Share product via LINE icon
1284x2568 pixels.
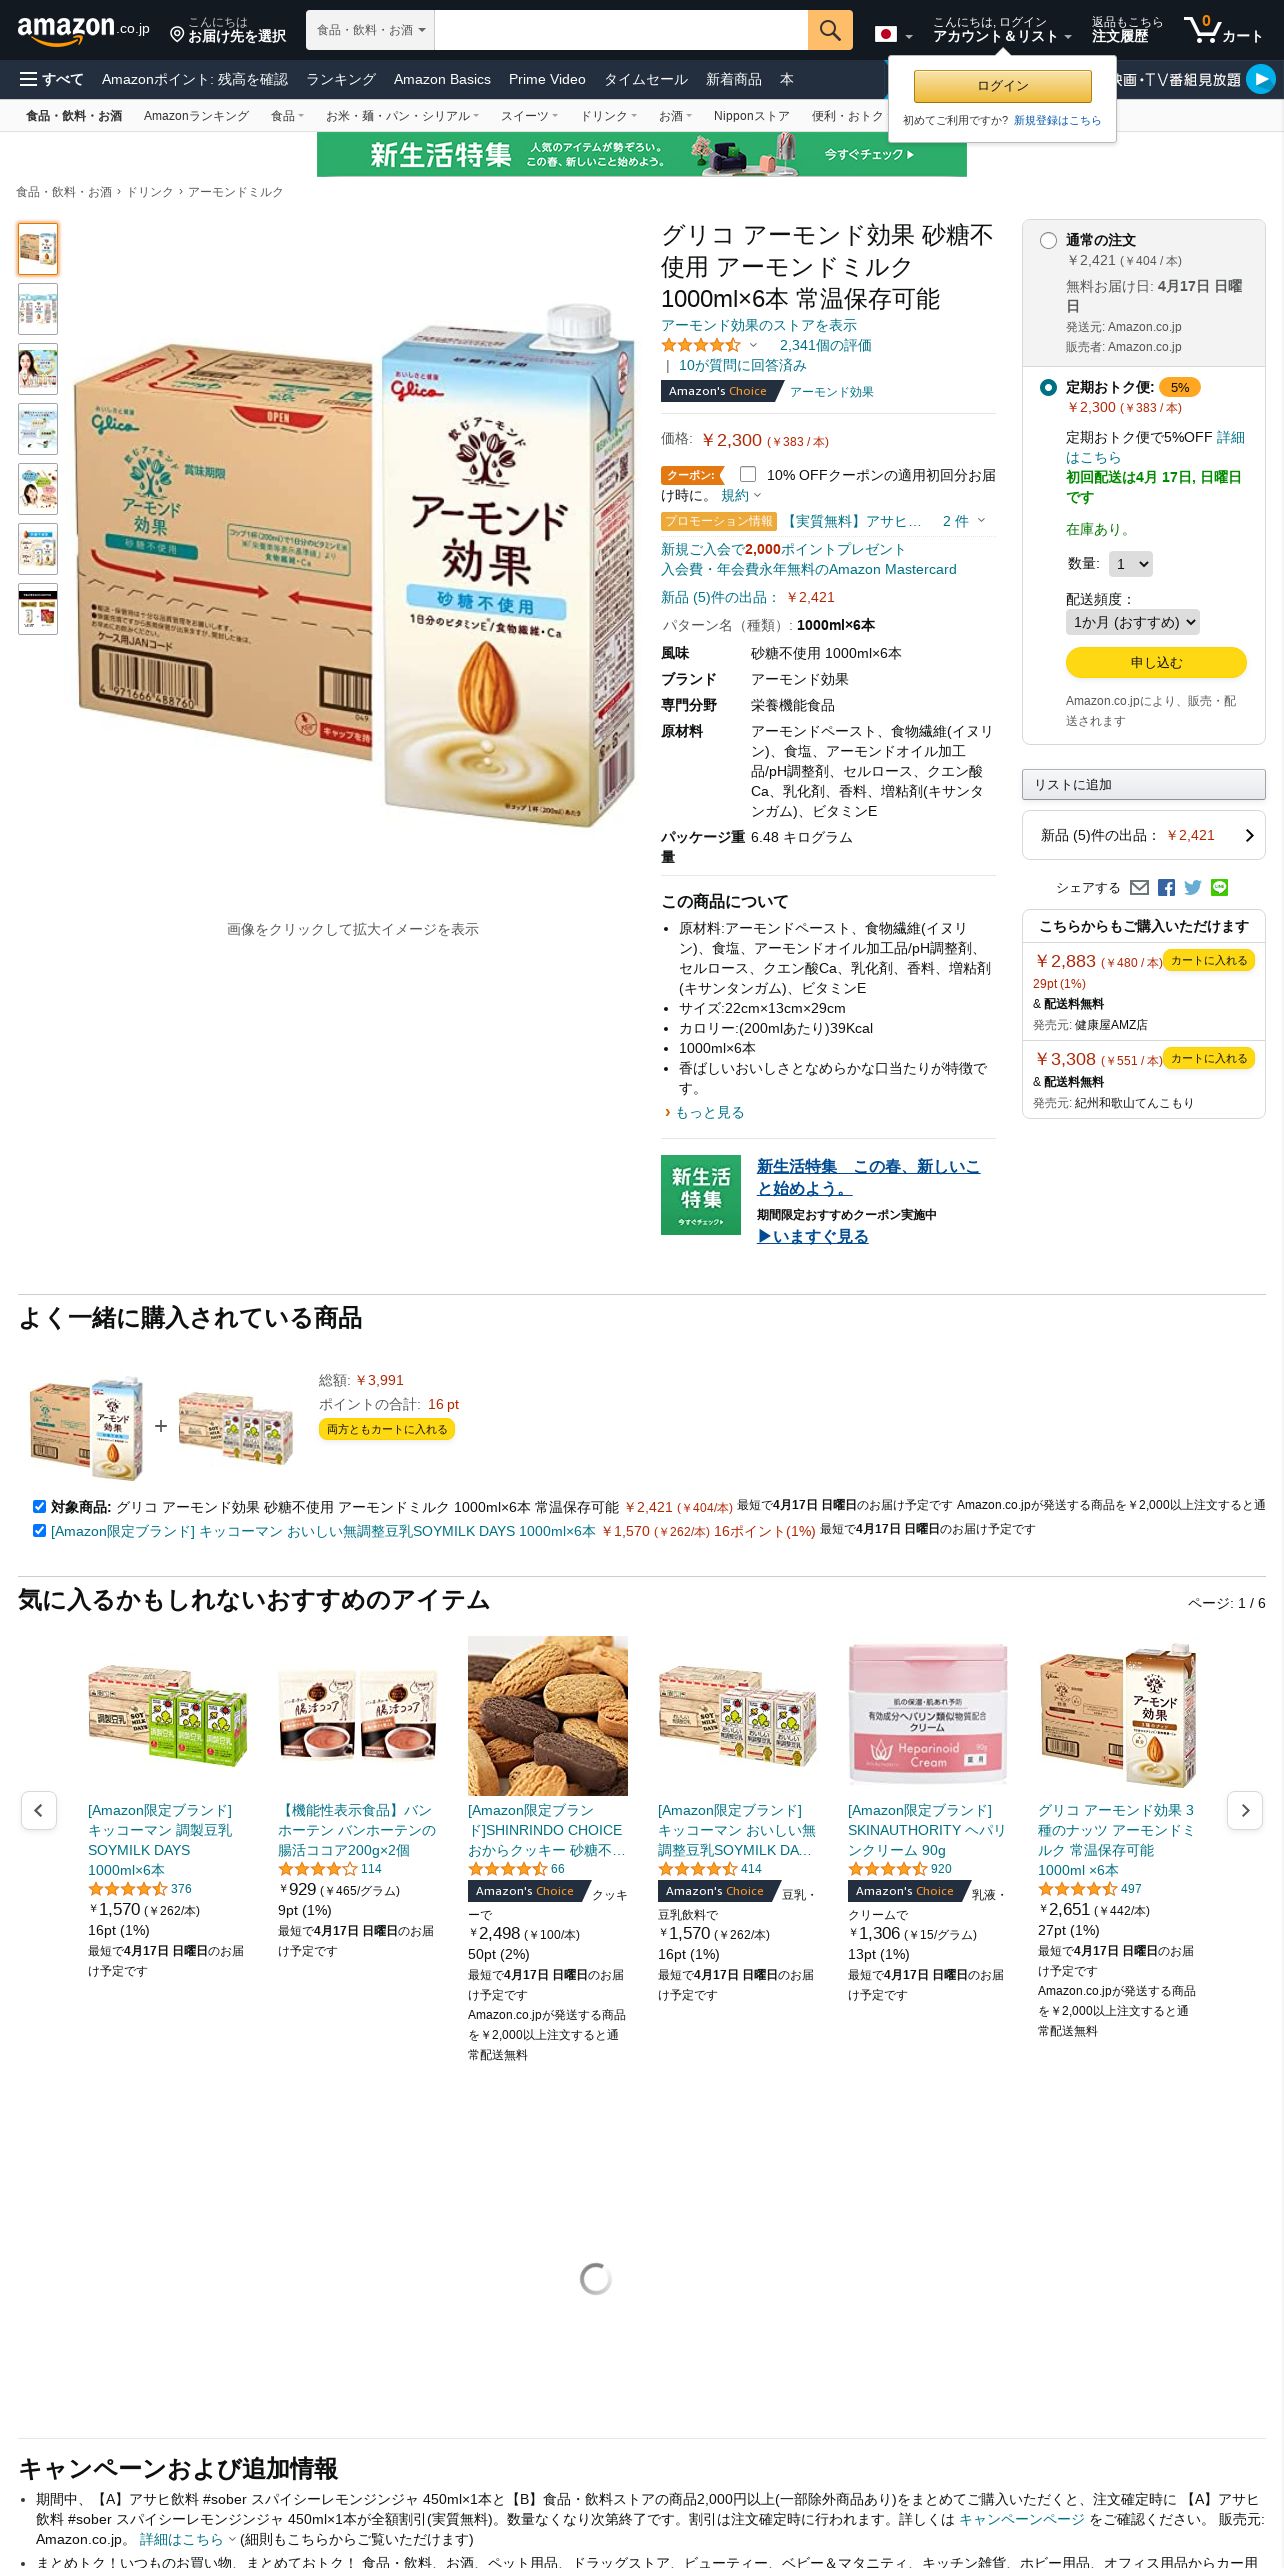pos(1219,887)
